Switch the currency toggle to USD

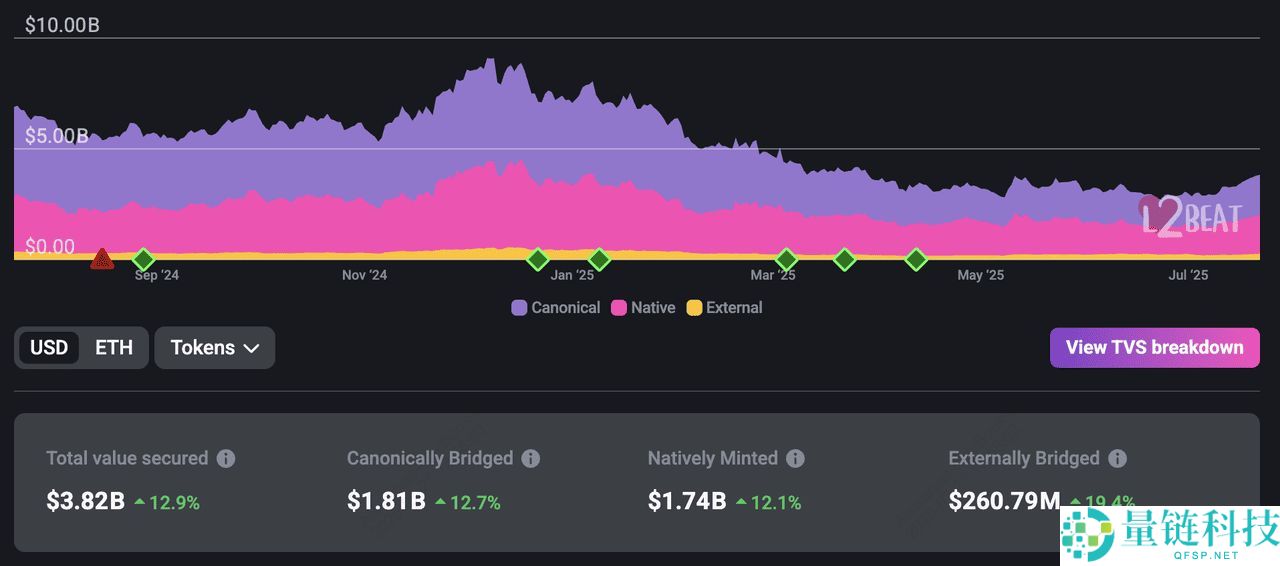tap(49, 348)
